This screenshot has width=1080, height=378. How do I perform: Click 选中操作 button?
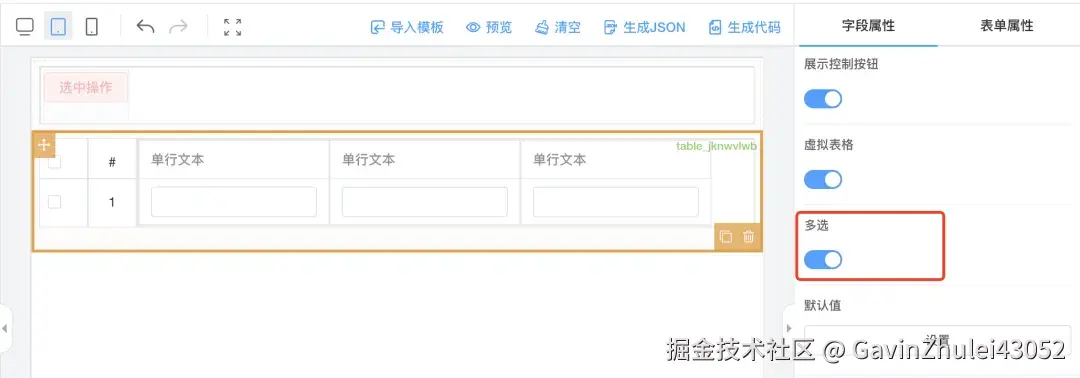tap(86, 87)
